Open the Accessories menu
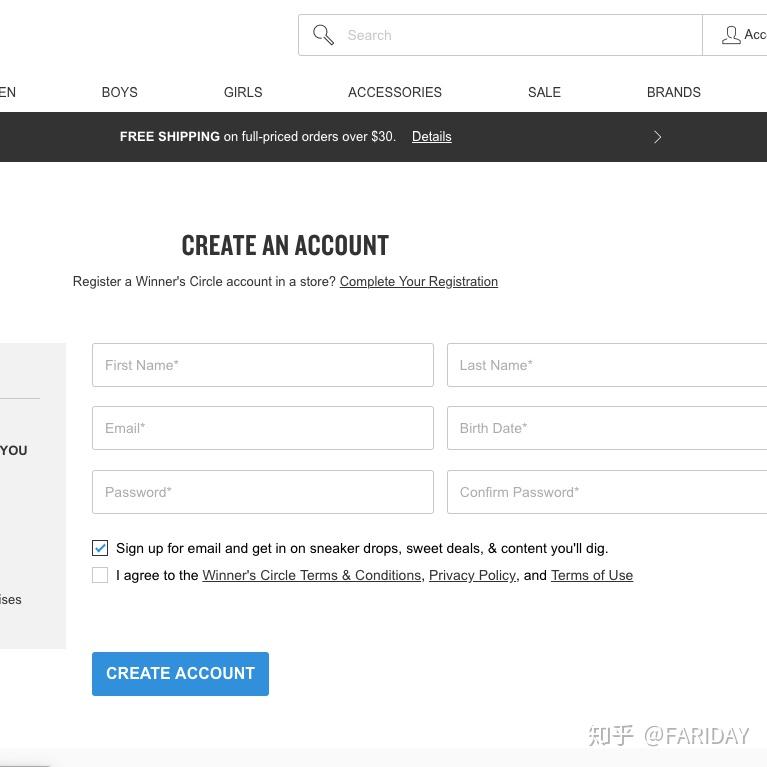Screen dimensions: 767x767 point(395,92)
